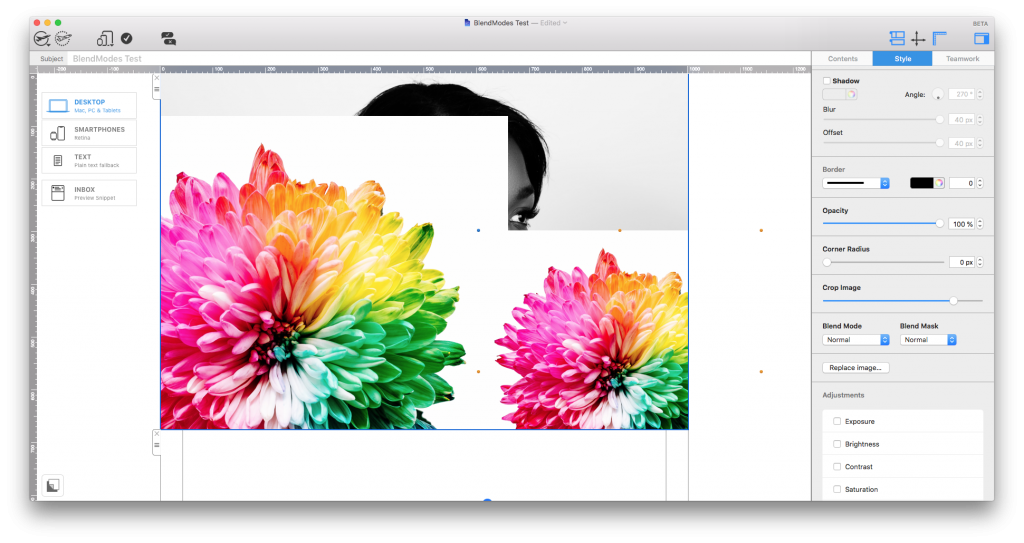This screenshot has width=1024, height=543.
Task: Open the Blend Mask dropdown
Action: point(928,340)
